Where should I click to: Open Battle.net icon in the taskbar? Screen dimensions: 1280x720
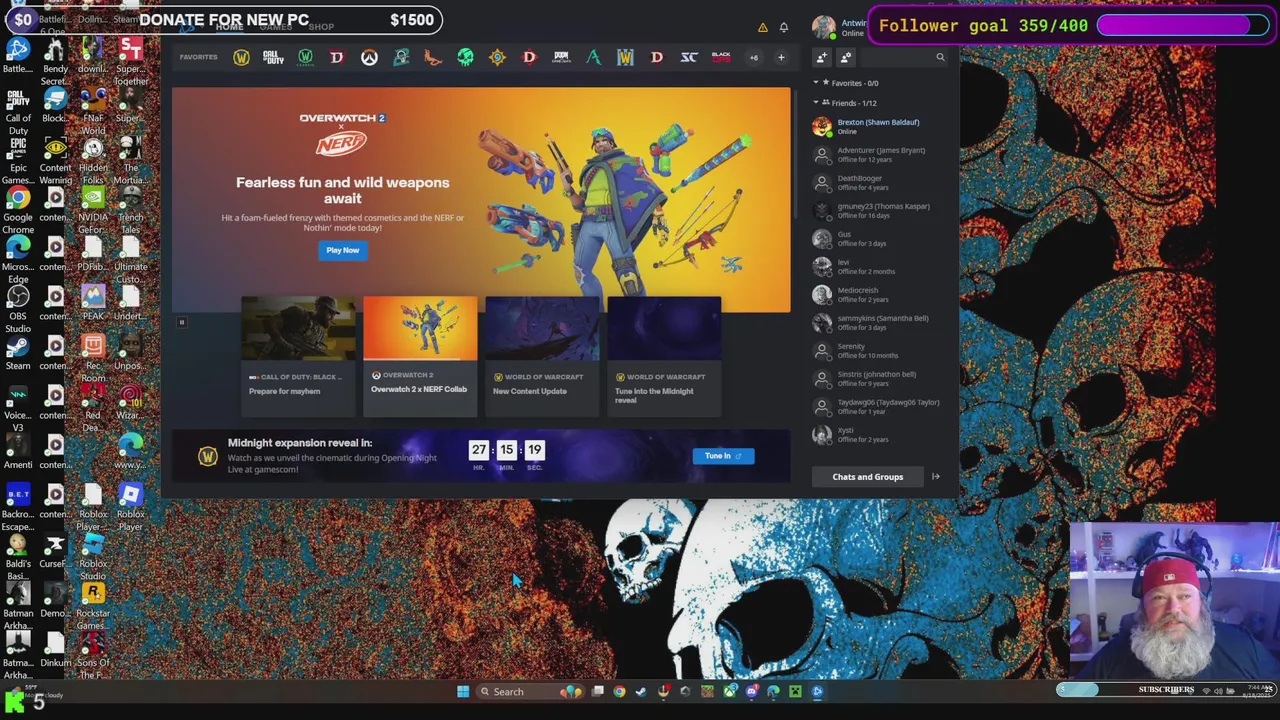817,691
